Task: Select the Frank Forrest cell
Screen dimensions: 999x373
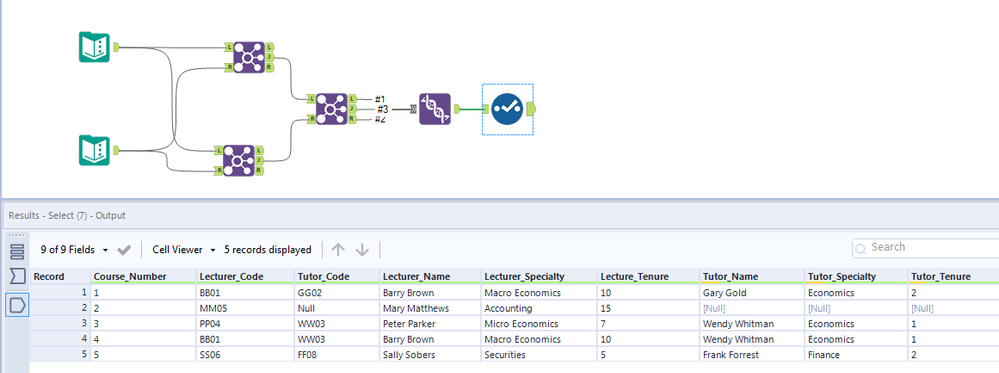Action: tap(752, 355)
